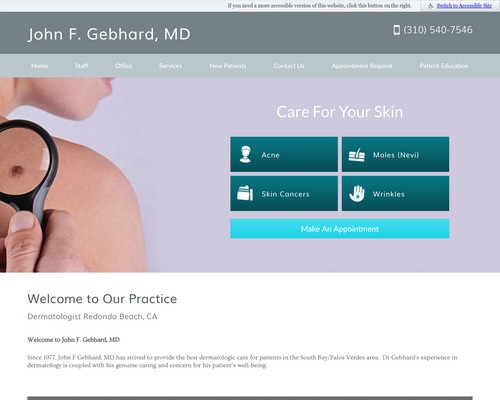Select Patient Education in the navigation
The image size is (500, 400).
tap(444, 66)
